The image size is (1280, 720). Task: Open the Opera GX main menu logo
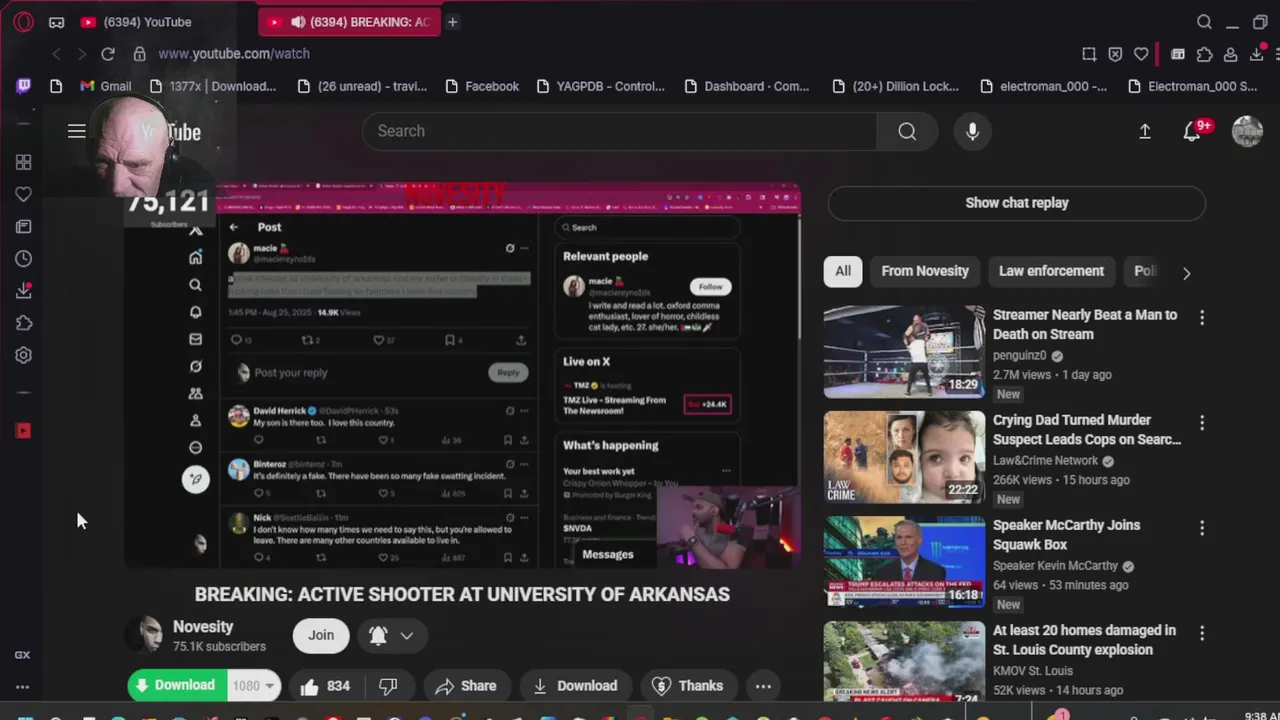[24, 22]
